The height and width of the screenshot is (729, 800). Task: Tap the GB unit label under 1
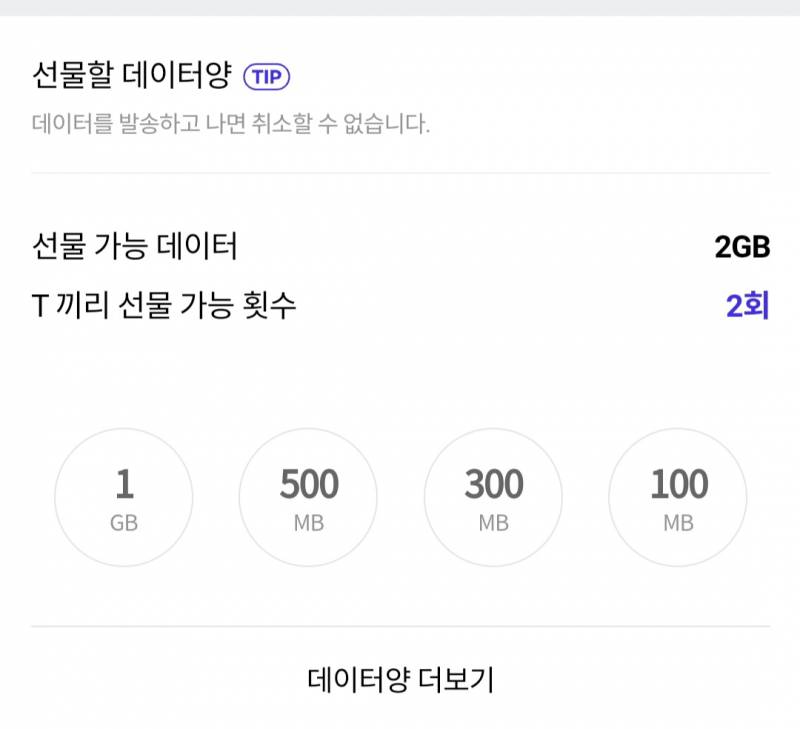pos(124,523)
